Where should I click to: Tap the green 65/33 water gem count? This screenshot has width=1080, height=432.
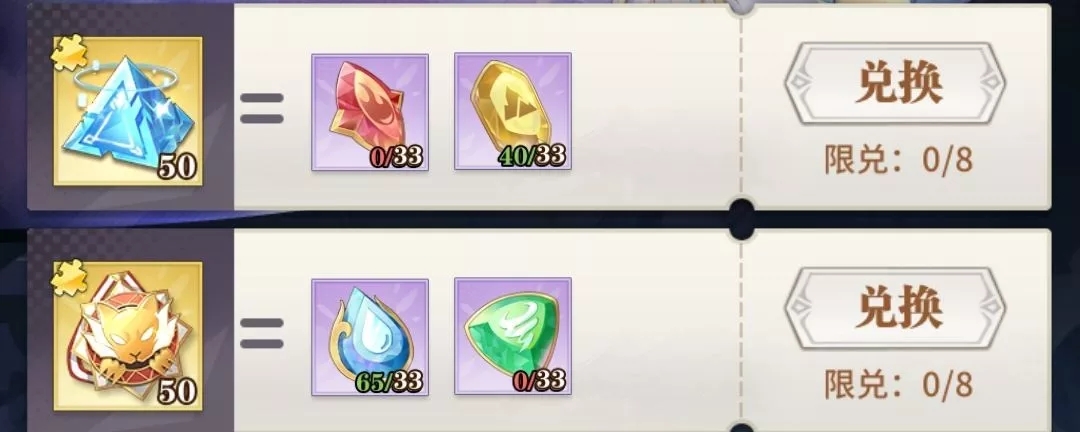pos(389,381)
